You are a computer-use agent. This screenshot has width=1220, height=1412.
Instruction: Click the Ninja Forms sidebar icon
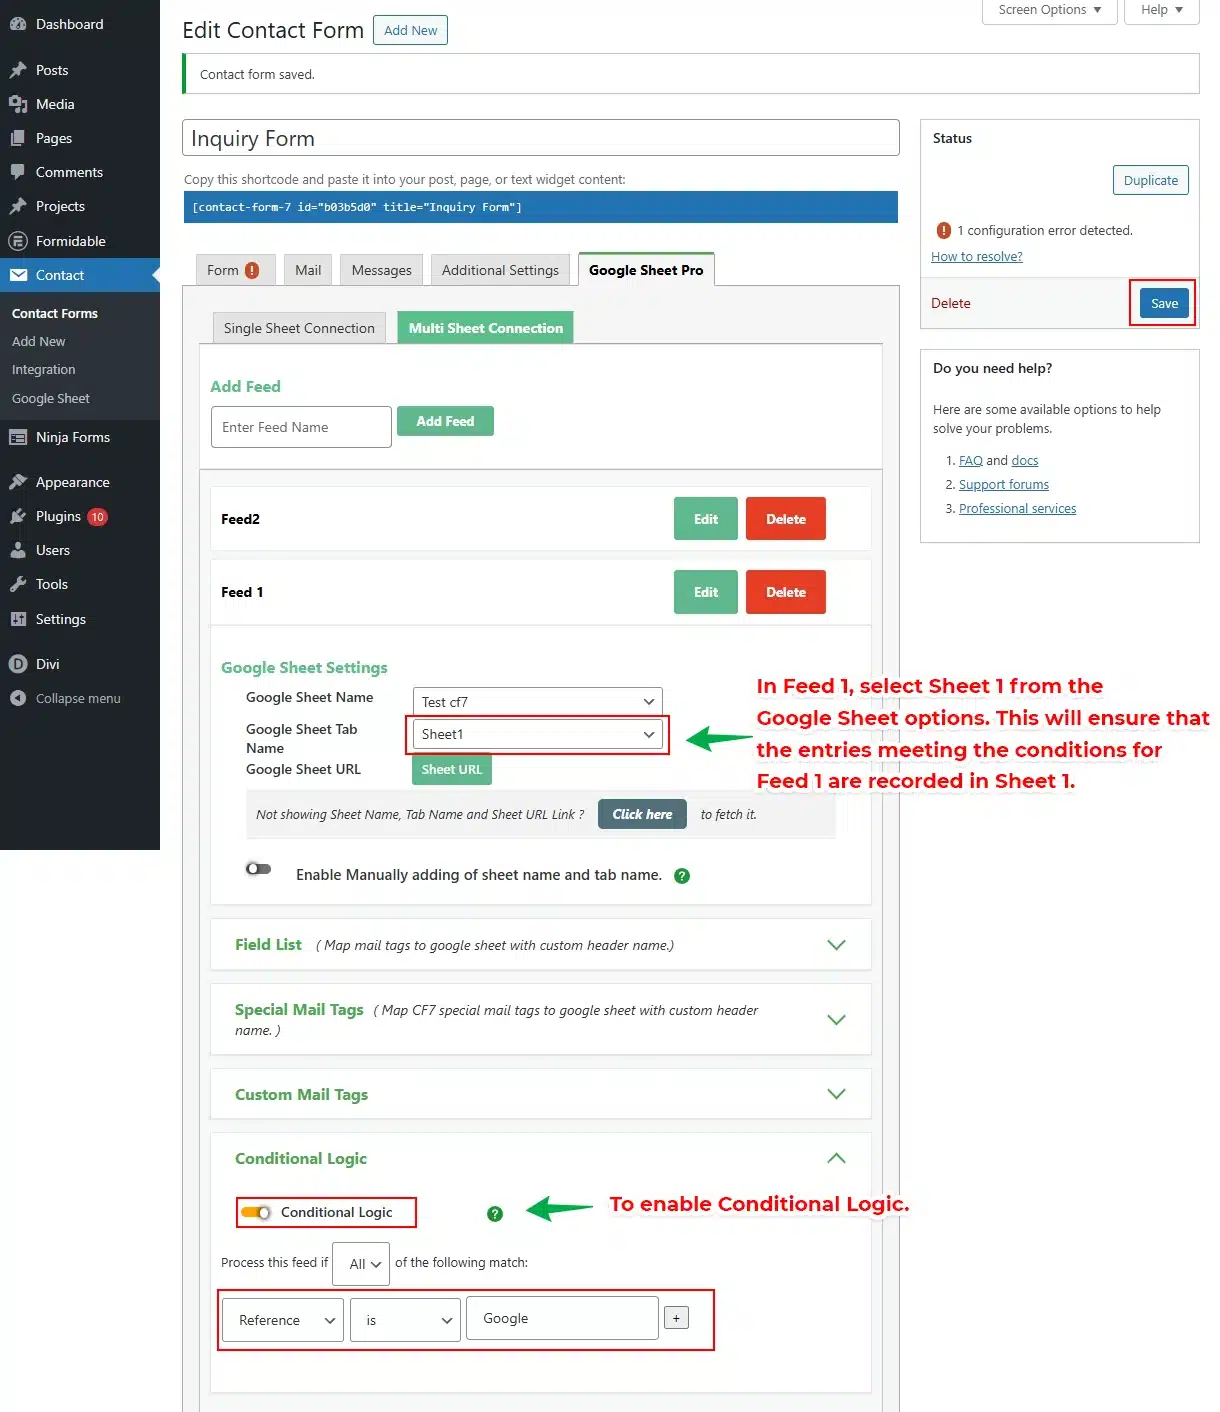click(x=17, y=437)
